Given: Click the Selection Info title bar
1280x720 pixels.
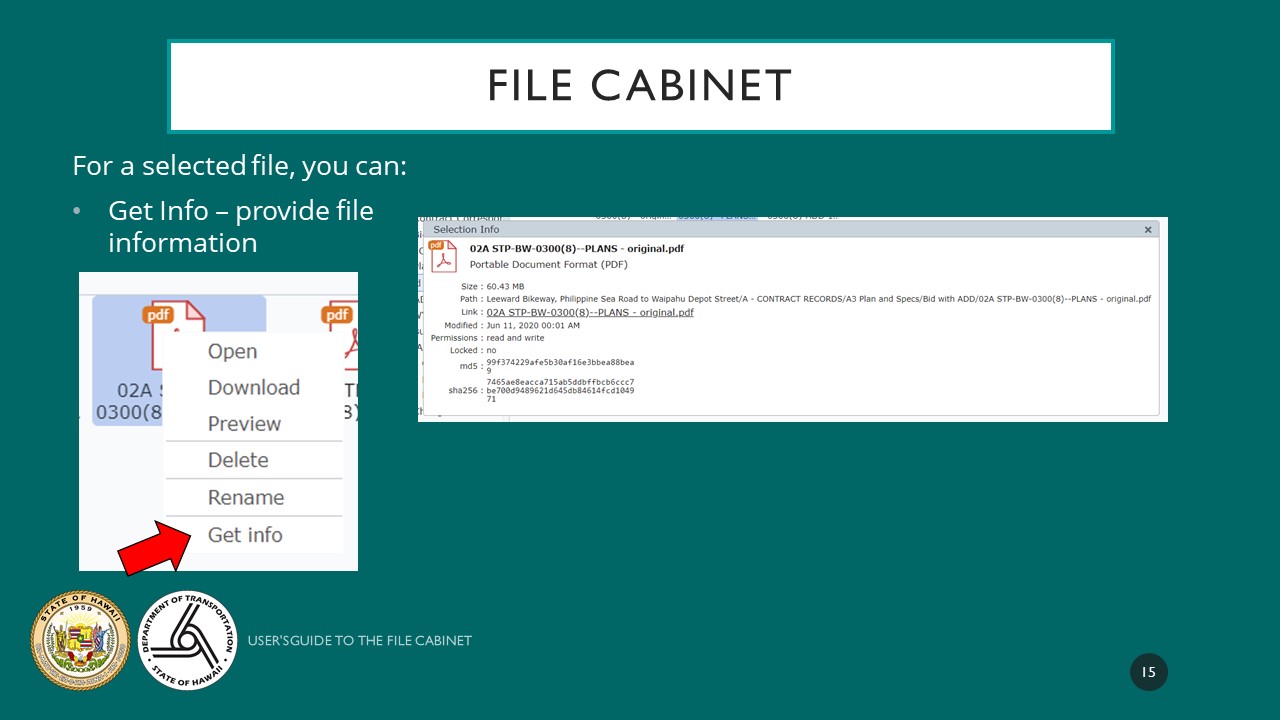Looking at the screenshot, I should point(790,230).
